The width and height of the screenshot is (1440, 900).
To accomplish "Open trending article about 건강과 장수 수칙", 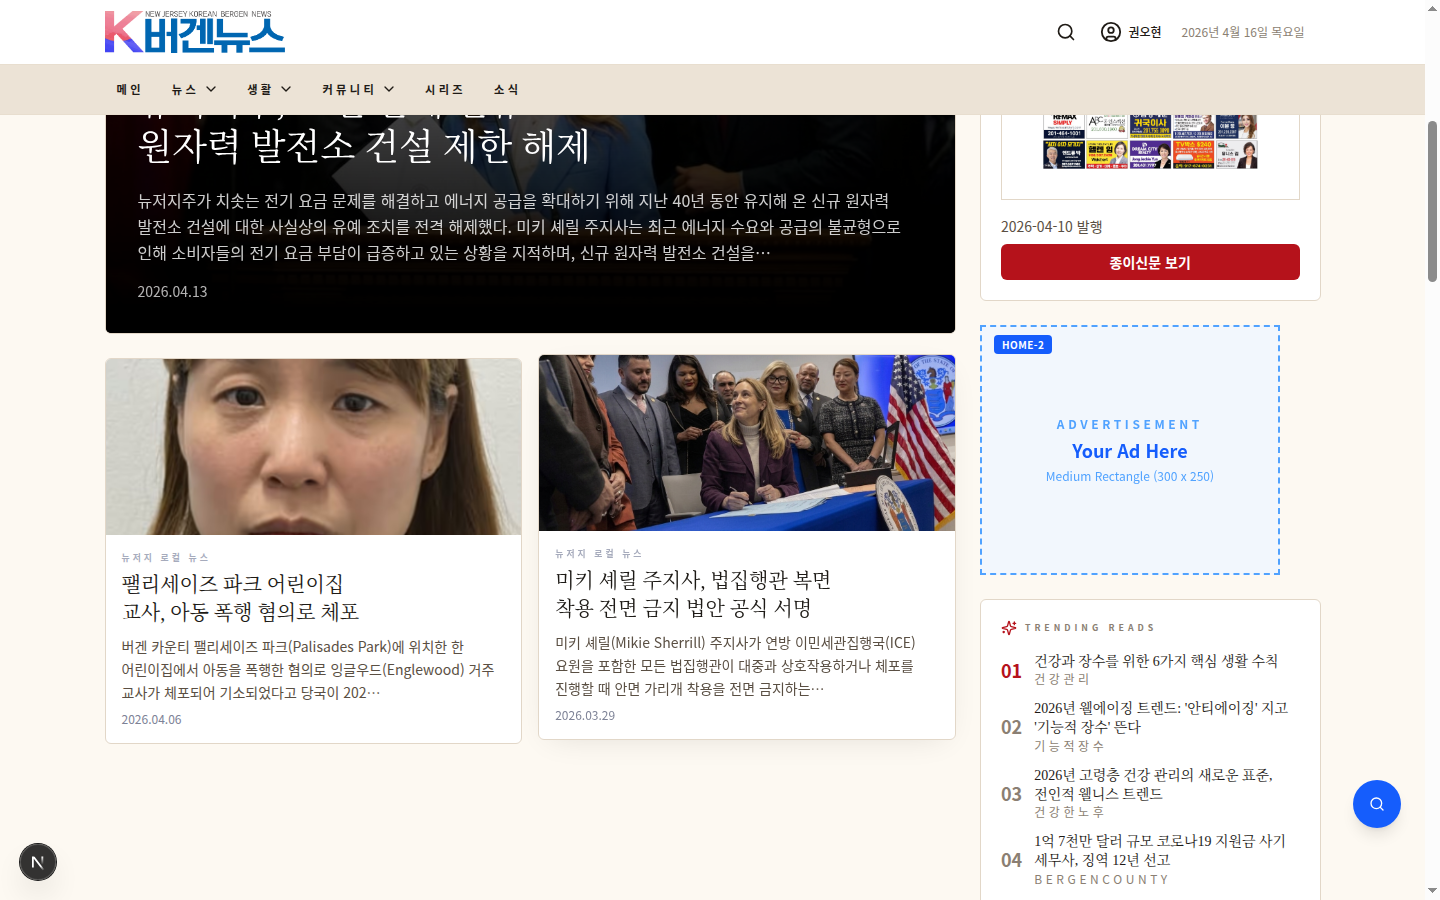I will [1157, 661].
